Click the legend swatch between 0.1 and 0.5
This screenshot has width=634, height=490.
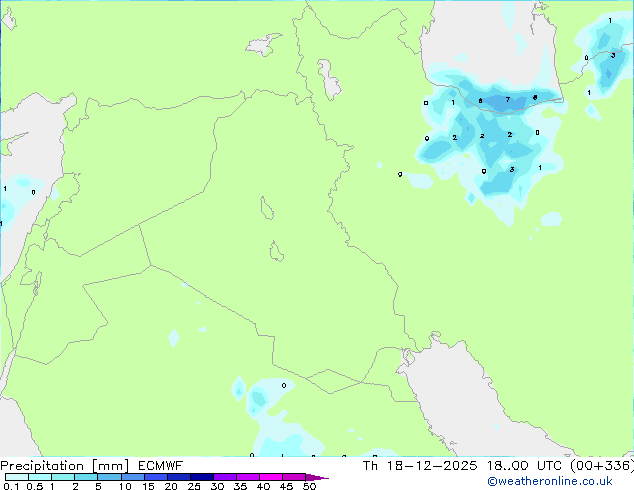(17, 477)
